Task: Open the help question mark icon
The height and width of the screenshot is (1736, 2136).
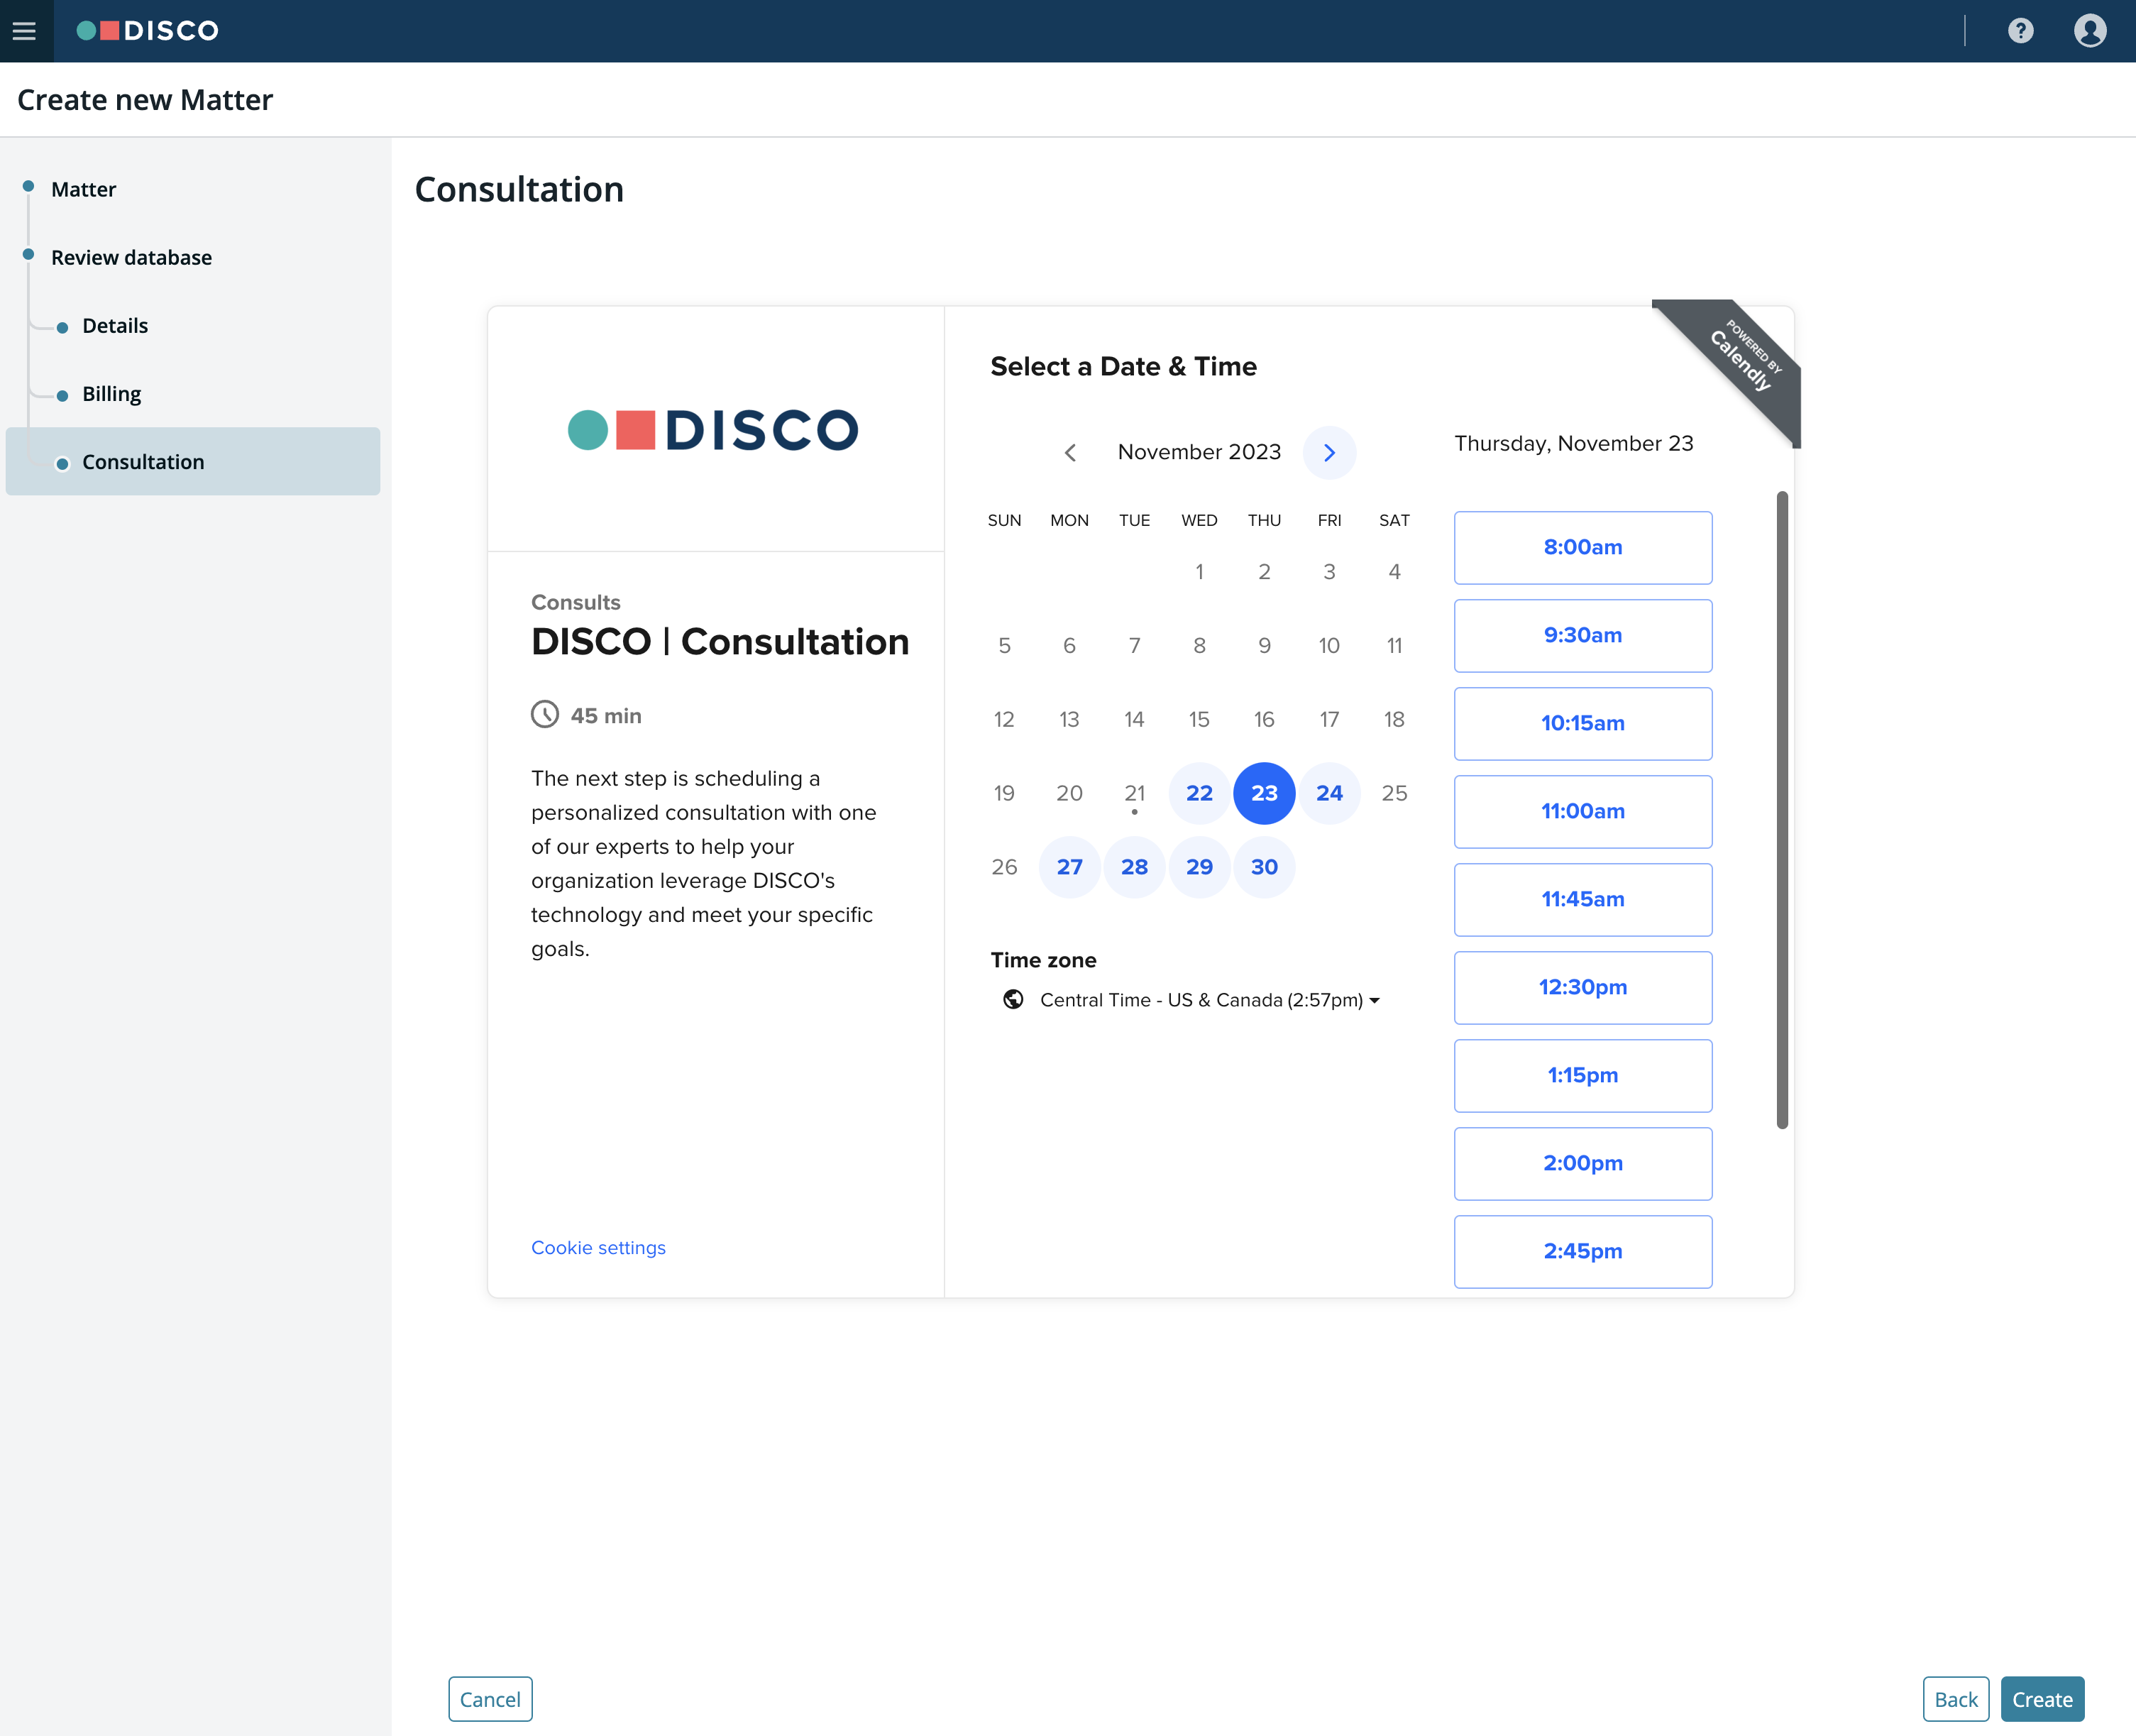Action: click(2020, 31)
